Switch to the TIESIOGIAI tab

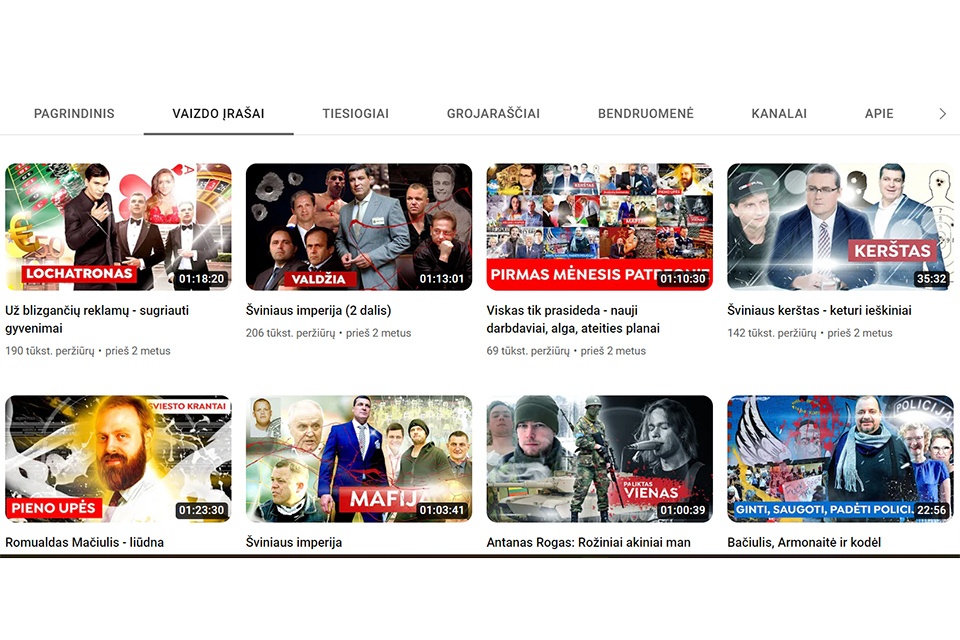[355, 114]
